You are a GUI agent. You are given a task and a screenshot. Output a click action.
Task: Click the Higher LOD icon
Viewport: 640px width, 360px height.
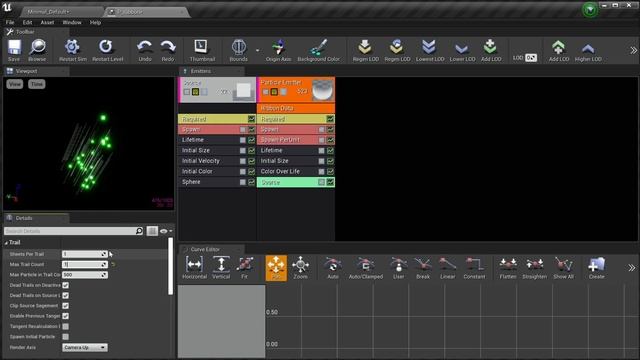[x=588, y=50]
